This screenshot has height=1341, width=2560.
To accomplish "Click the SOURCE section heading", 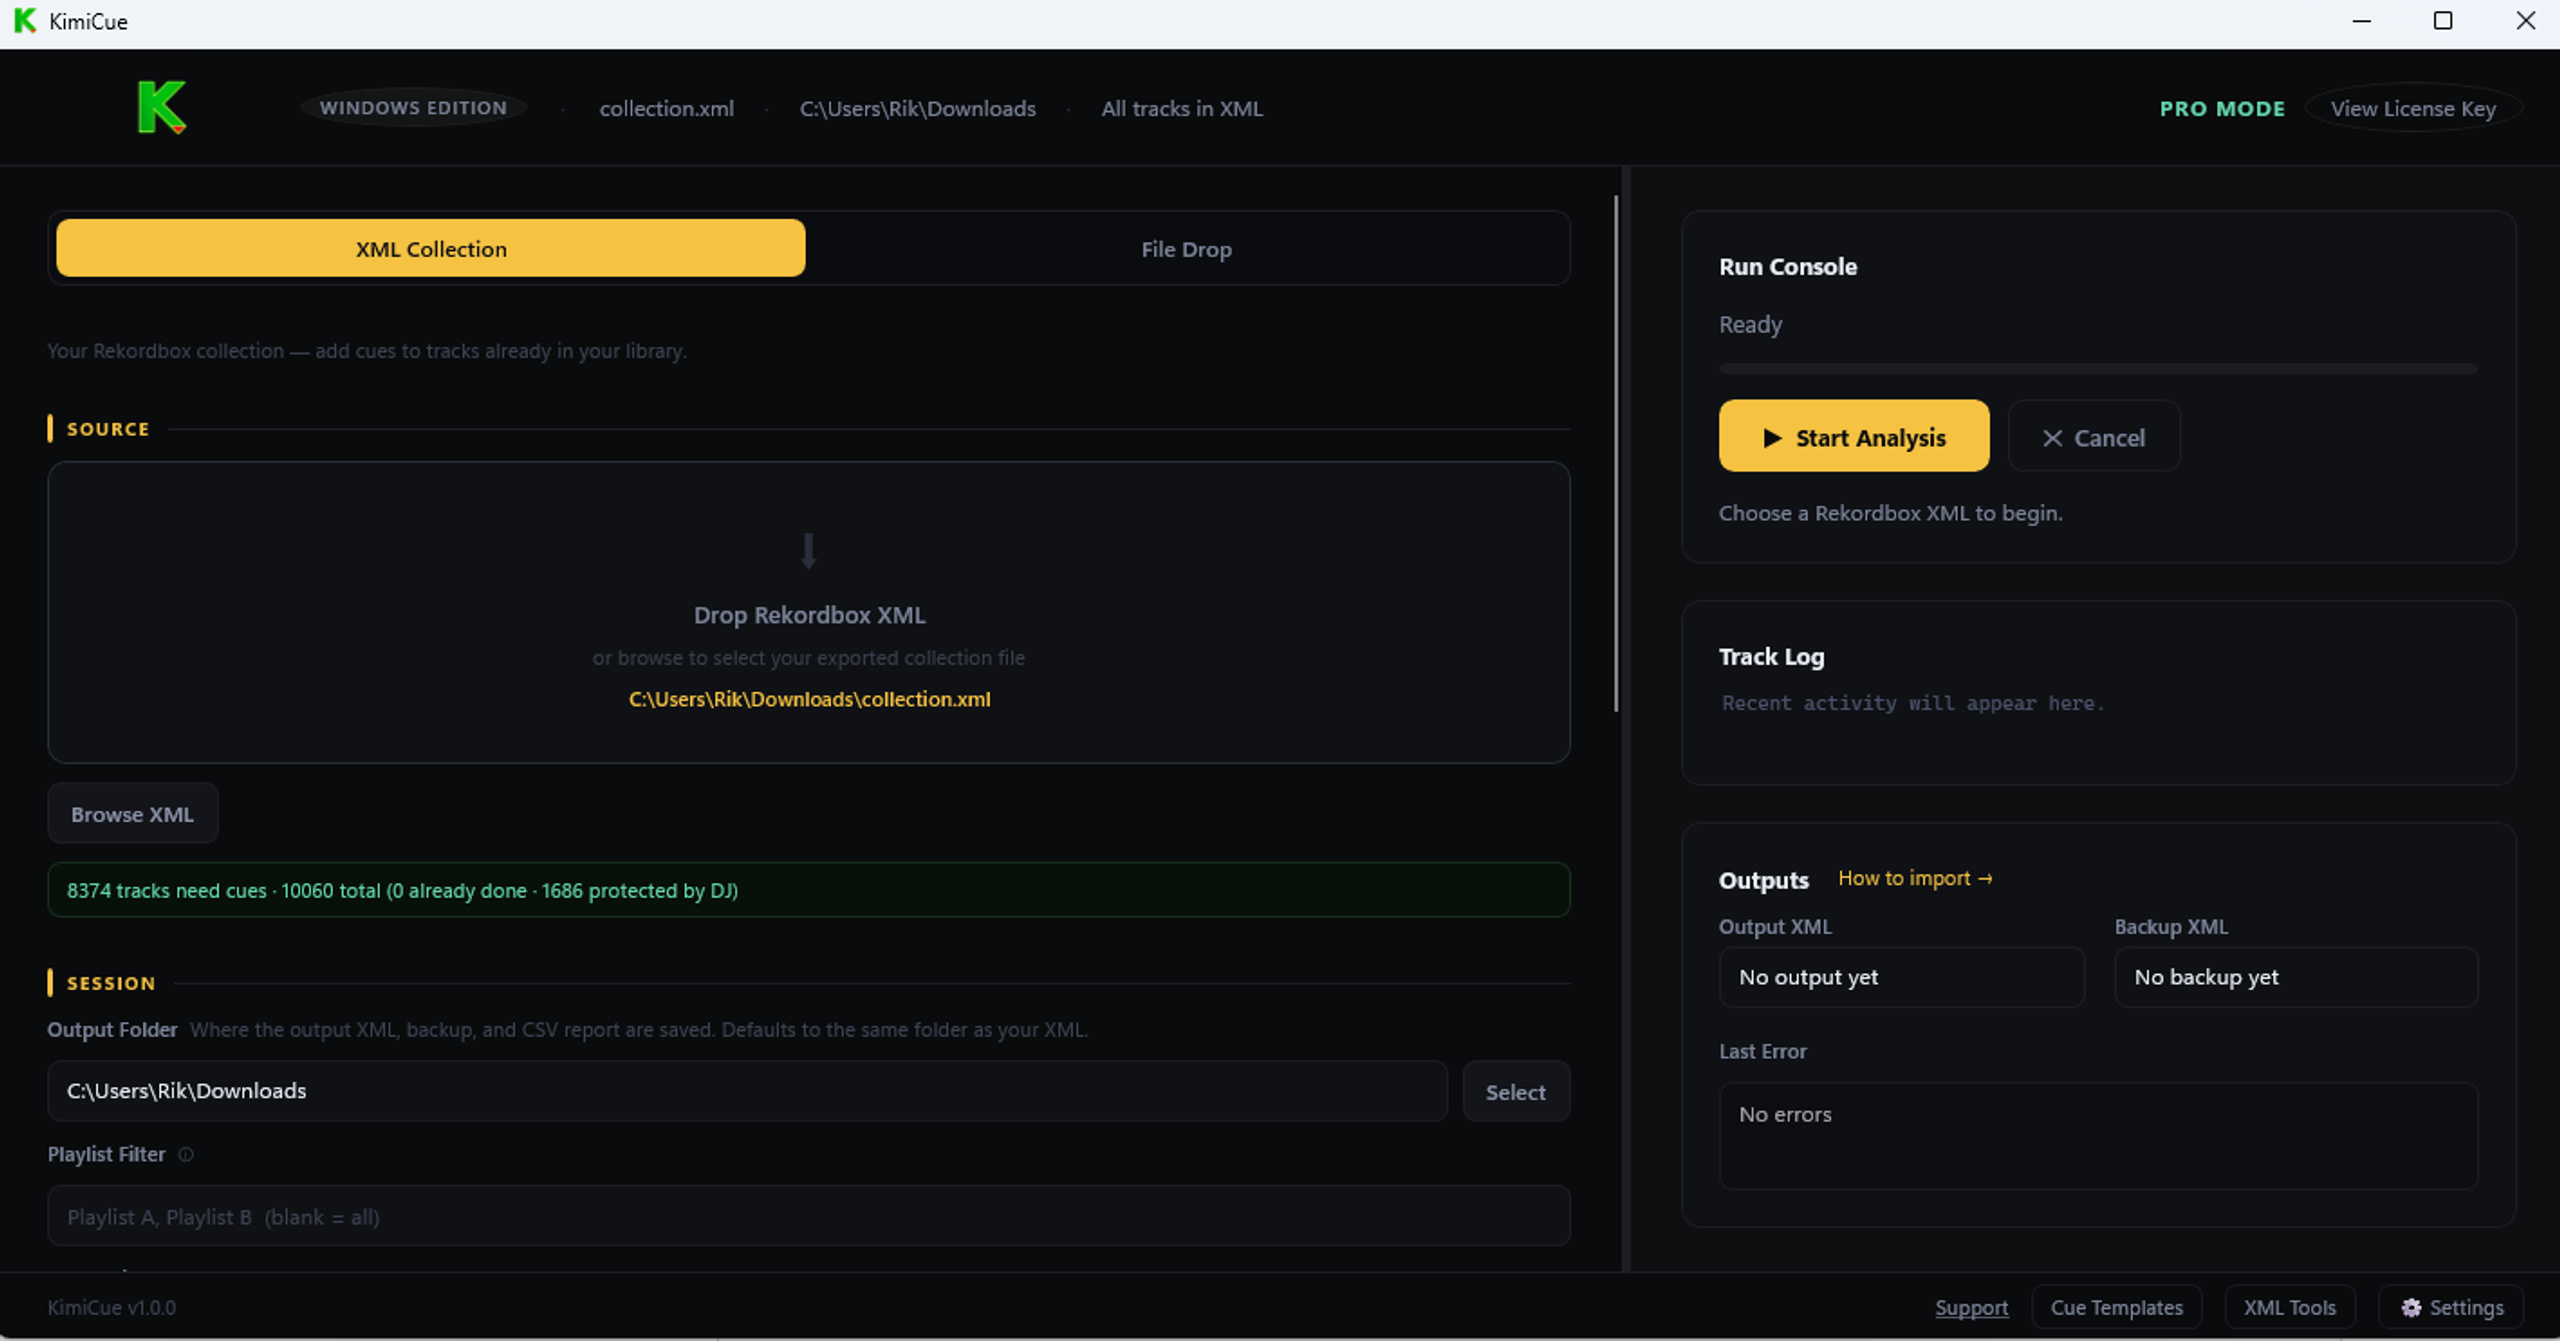I will pos(107,429).
